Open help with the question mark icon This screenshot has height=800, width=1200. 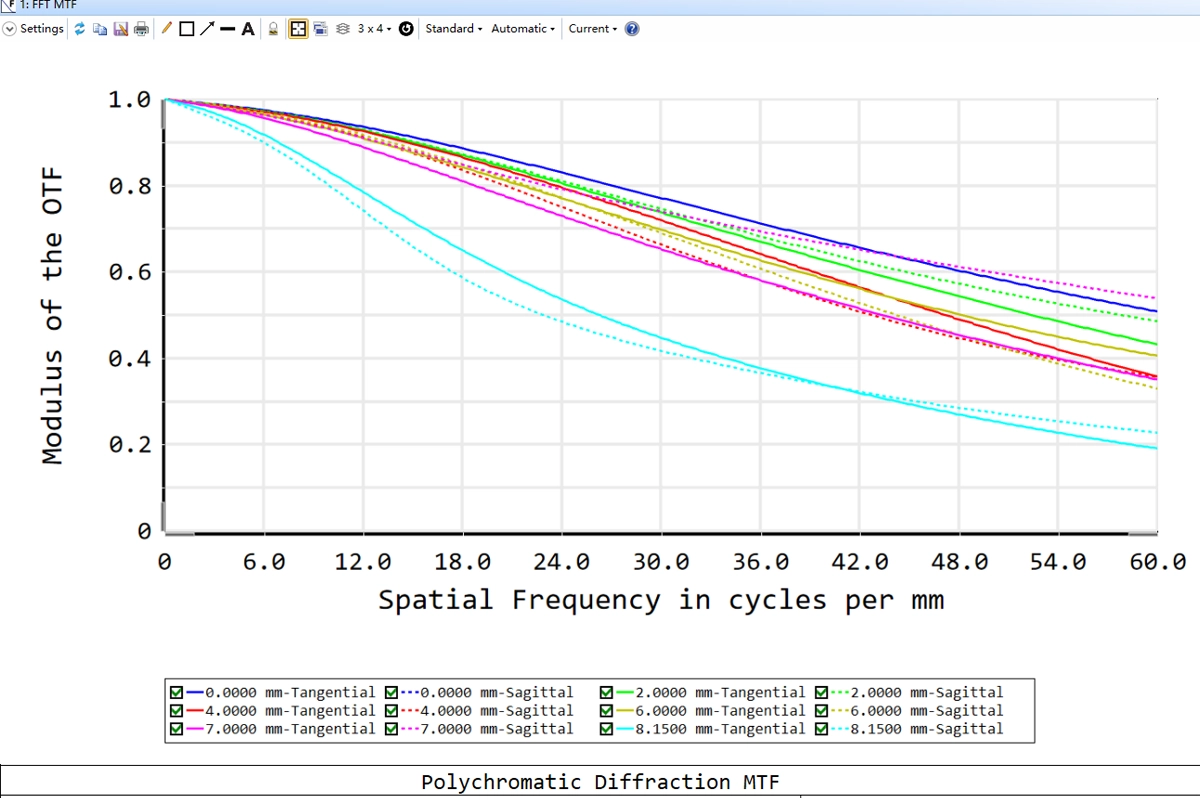pos(632,29)
